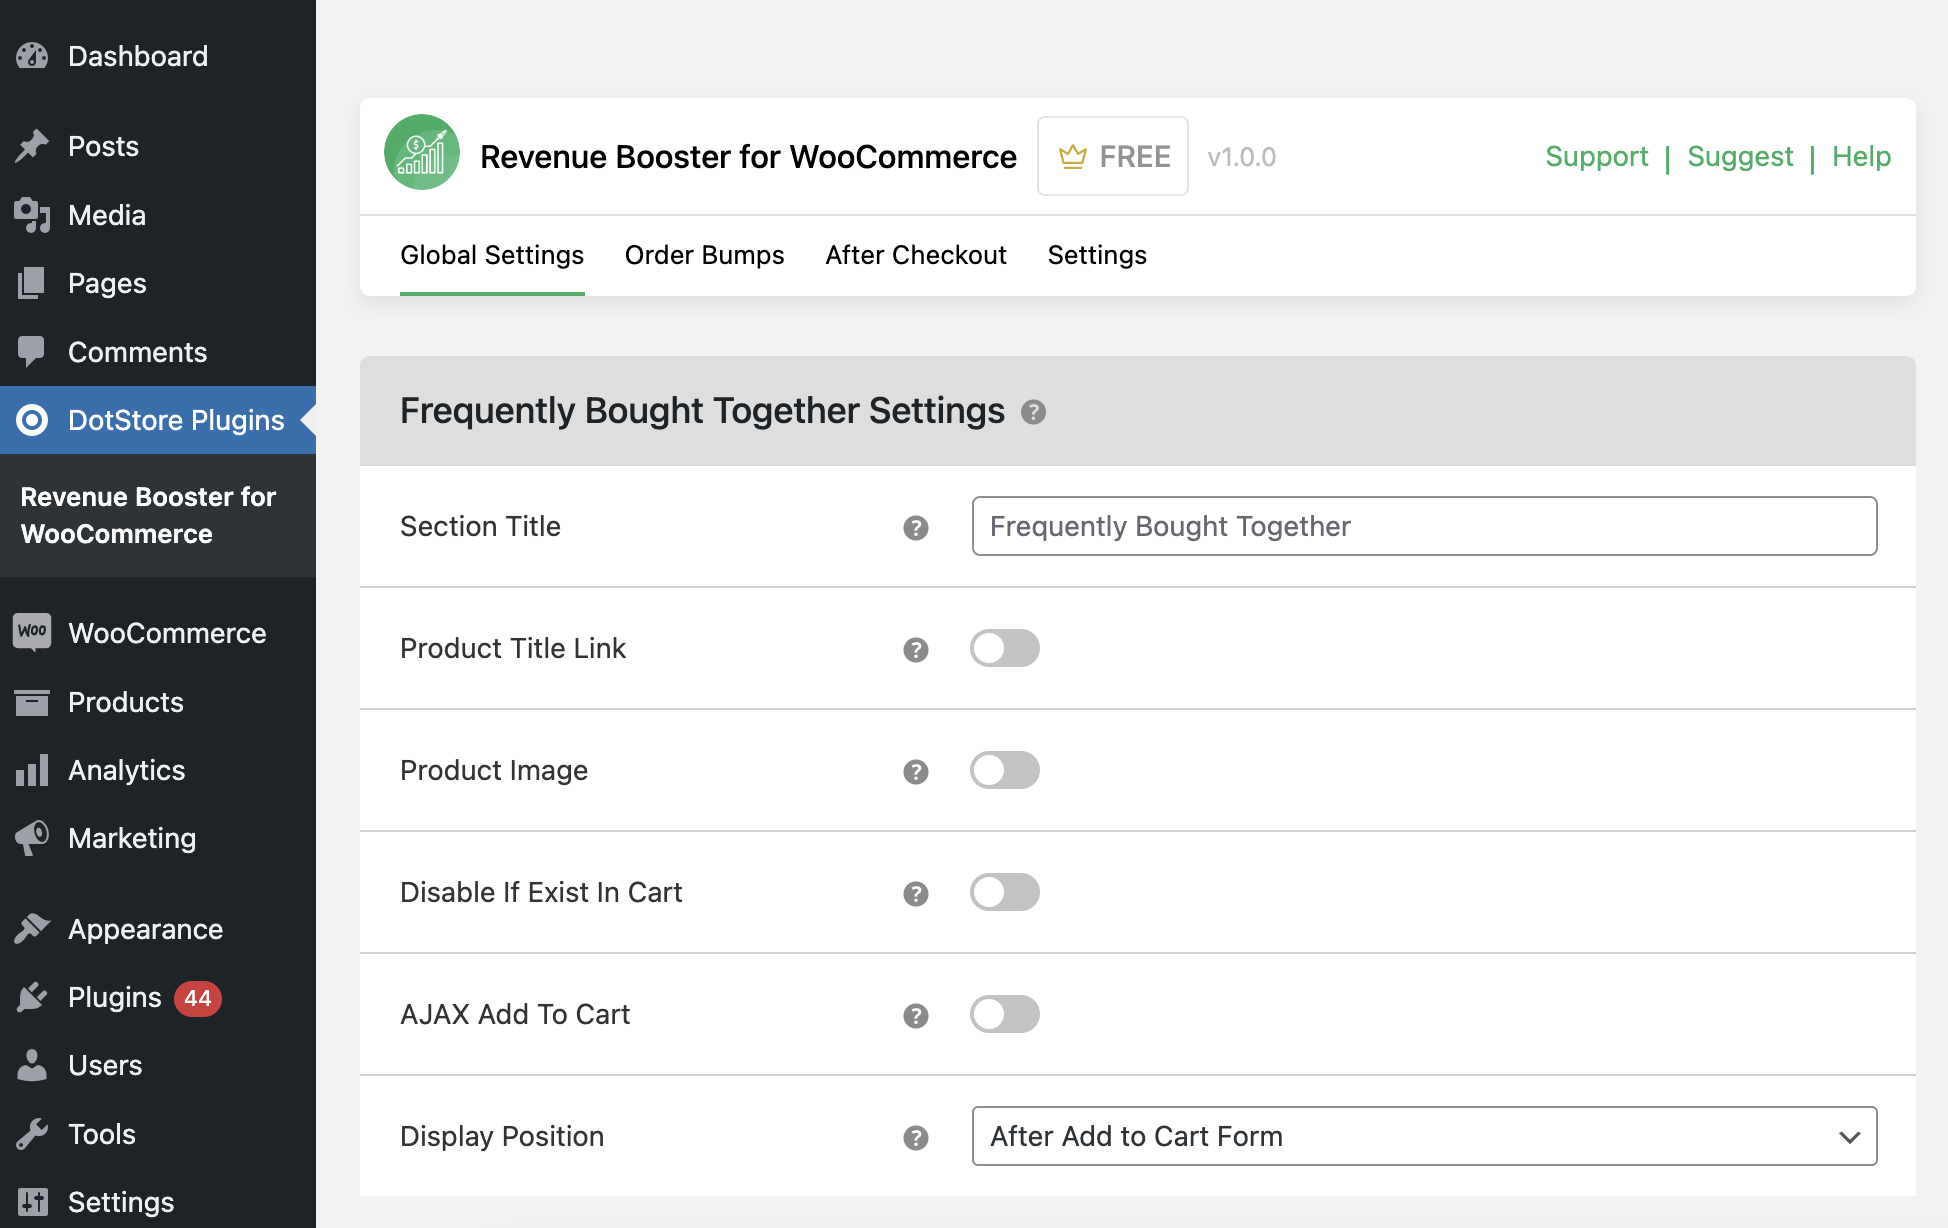This screenshot has height=1228, width=1948.
Task: Turn on the Product Image switch
Action: click(1005, 770)
